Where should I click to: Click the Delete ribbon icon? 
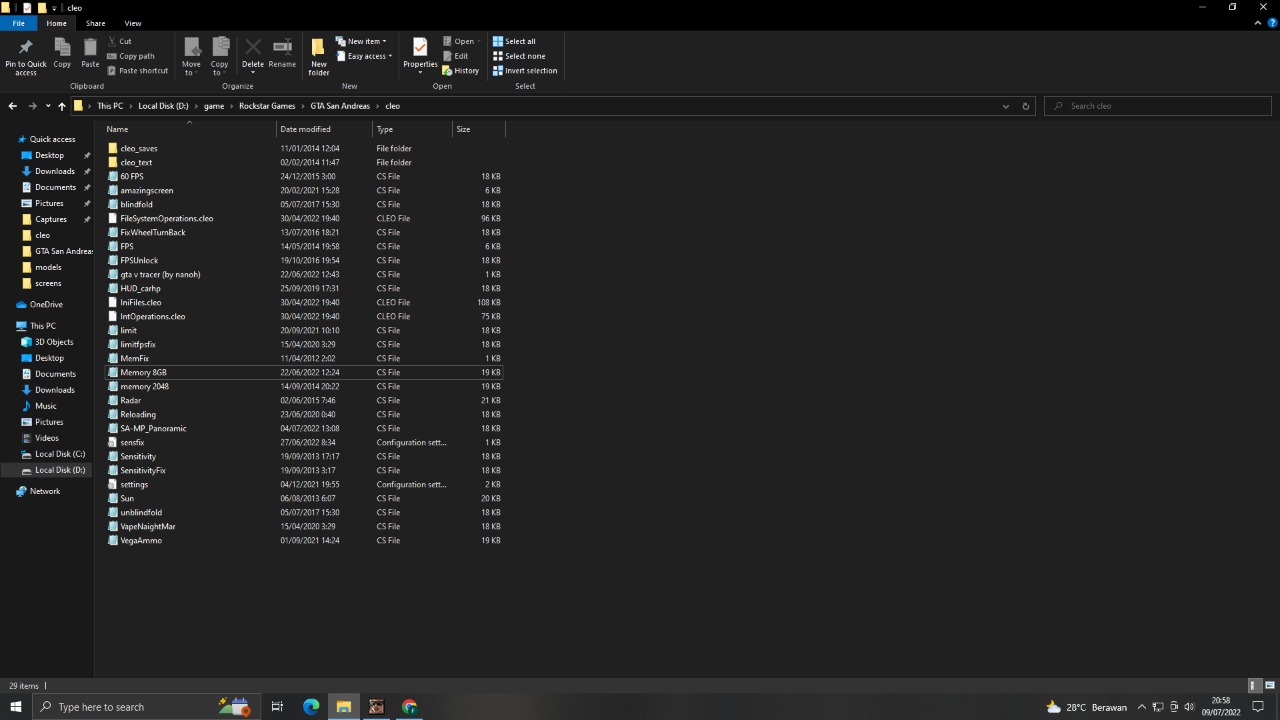tap(253, 54)
